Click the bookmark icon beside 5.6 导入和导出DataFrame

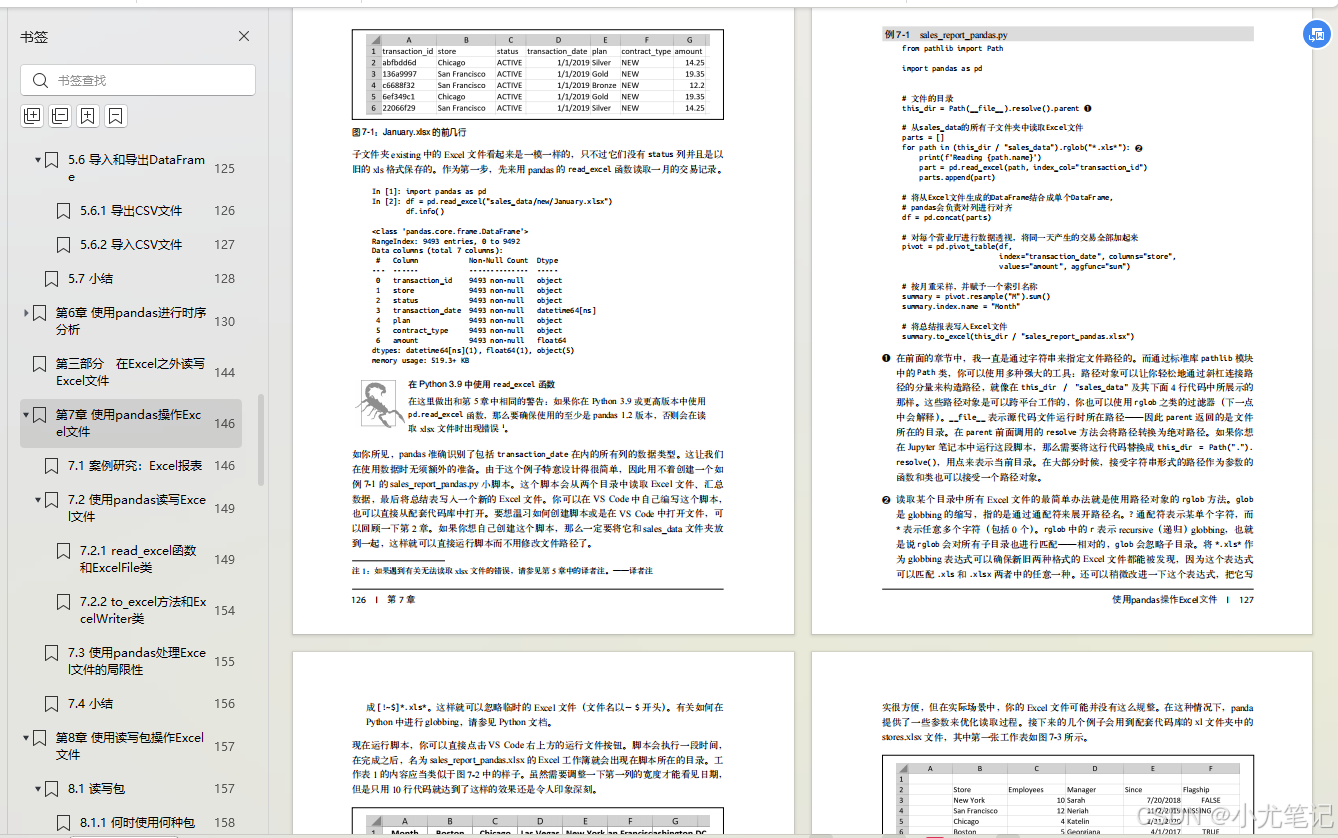click(51, 160)
